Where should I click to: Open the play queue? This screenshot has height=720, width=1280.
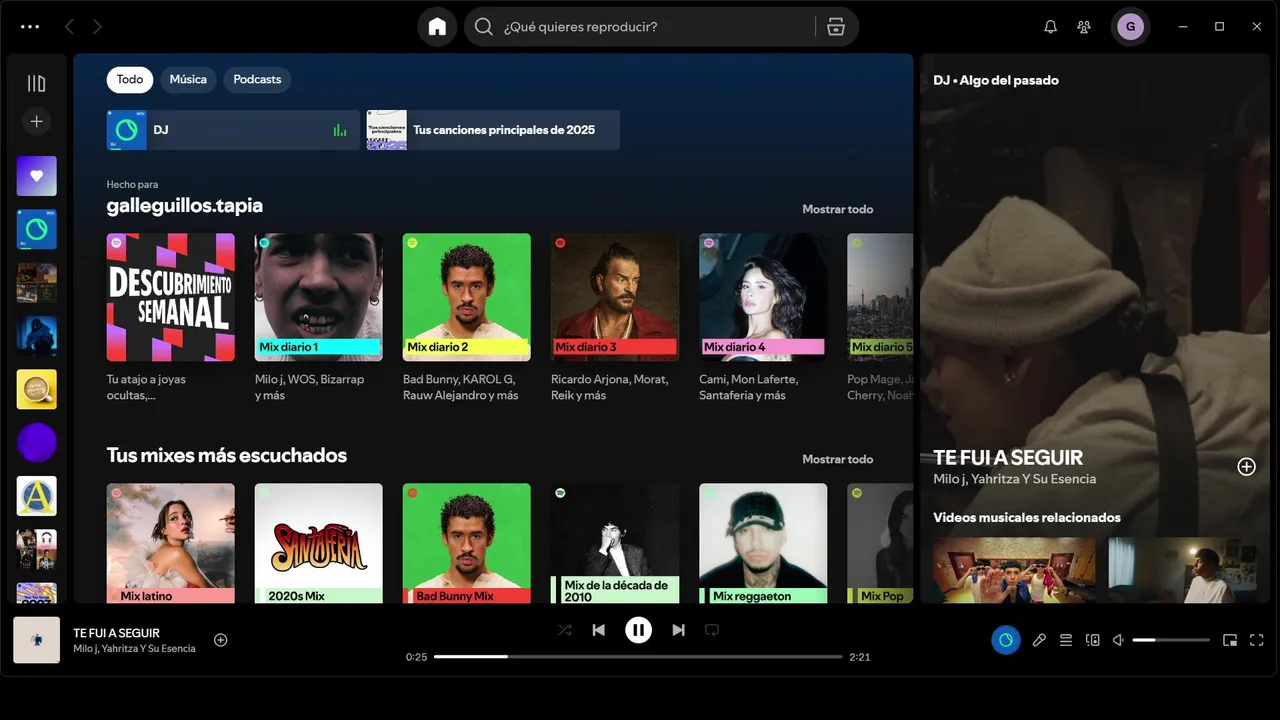tap(1066, 640)
